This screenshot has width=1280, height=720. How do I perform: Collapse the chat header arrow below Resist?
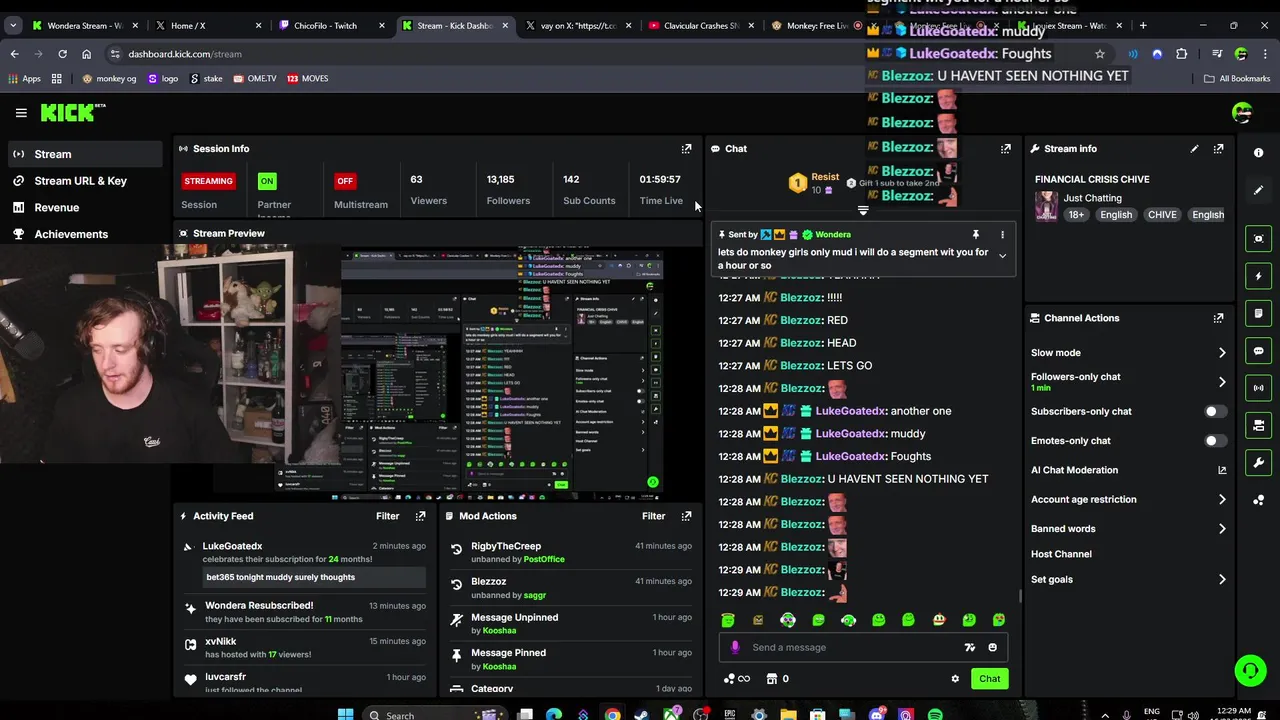pyautogui.click(x=863, y=211)
